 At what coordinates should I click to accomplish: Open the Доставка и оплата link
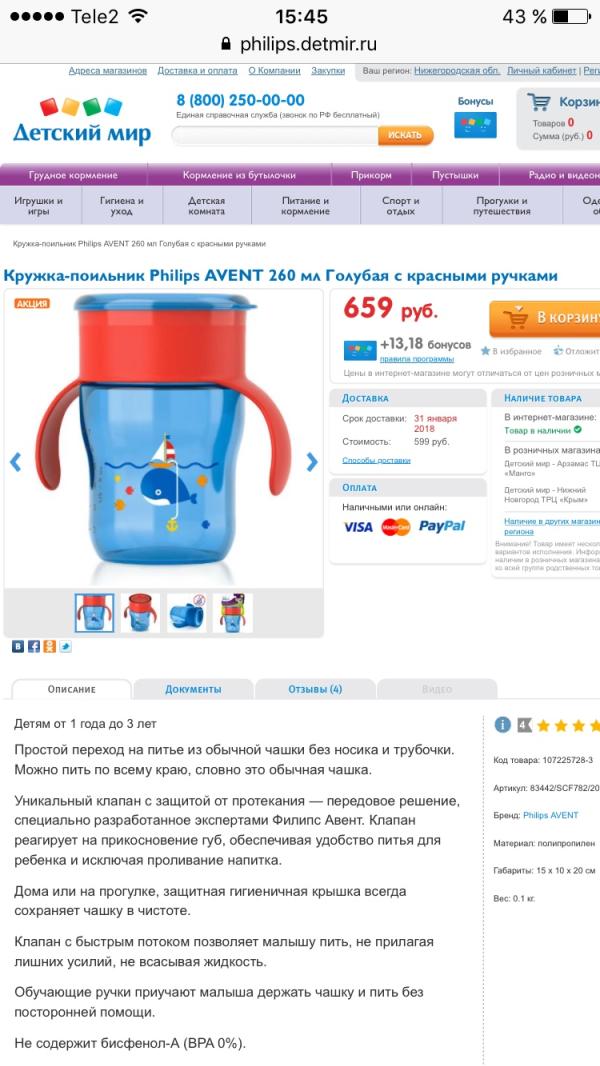click(198, 71)
